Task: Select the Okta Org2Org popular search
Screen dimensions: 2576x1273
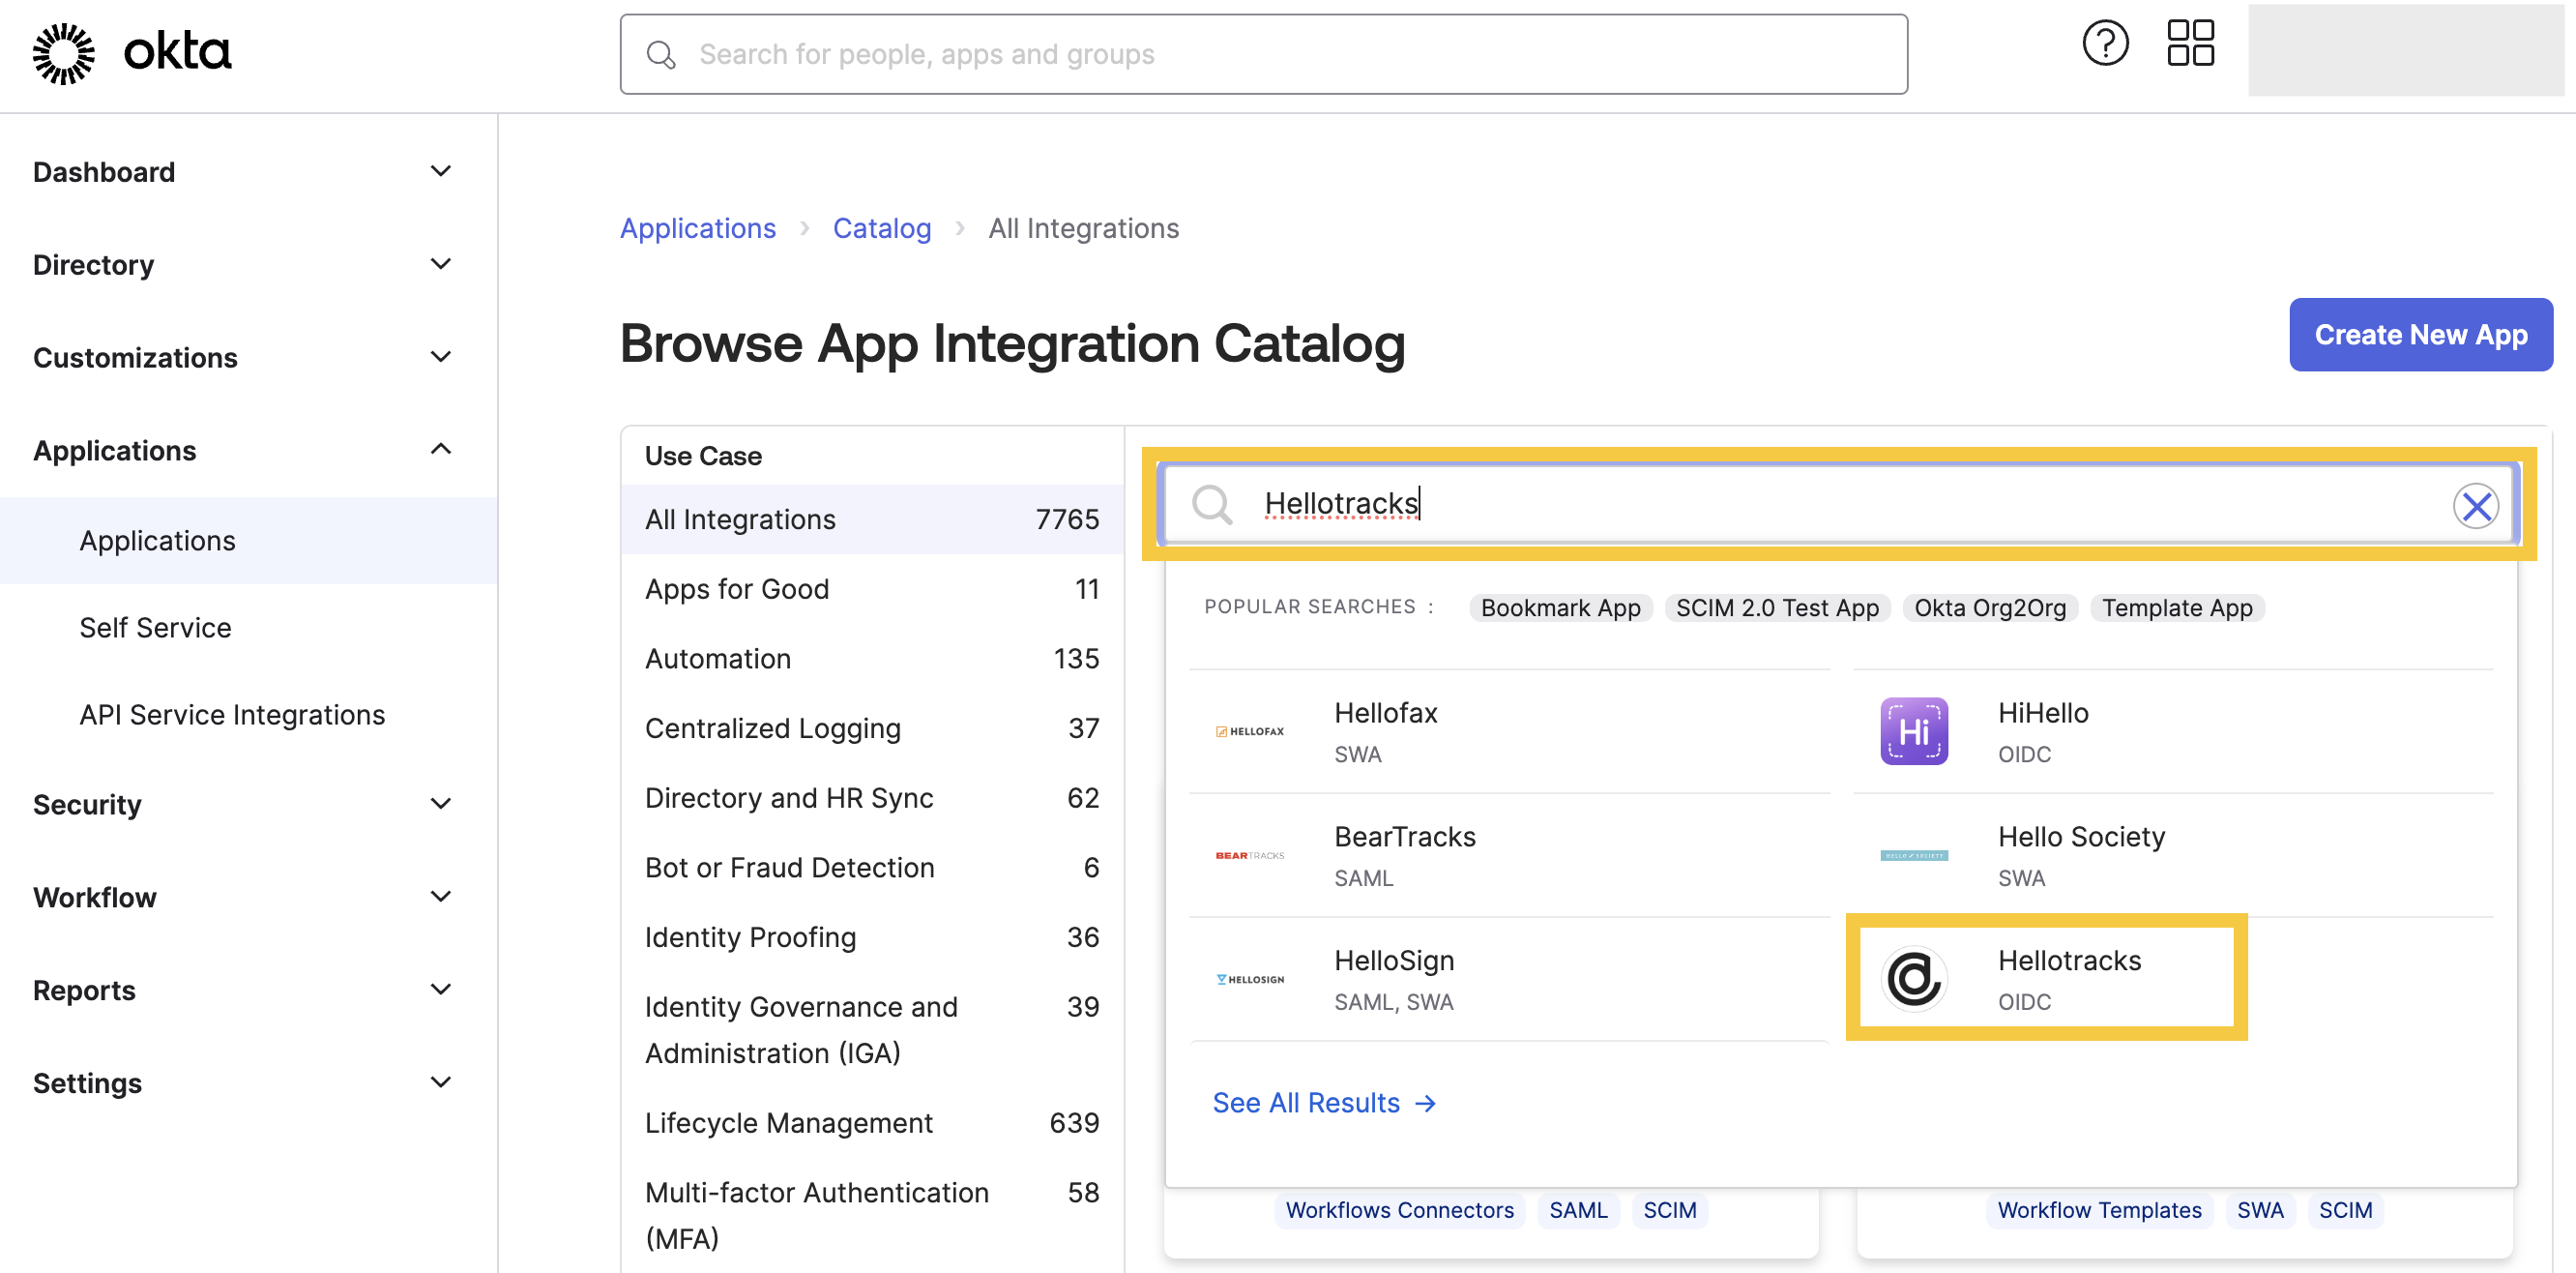Action: (1990, 608)
